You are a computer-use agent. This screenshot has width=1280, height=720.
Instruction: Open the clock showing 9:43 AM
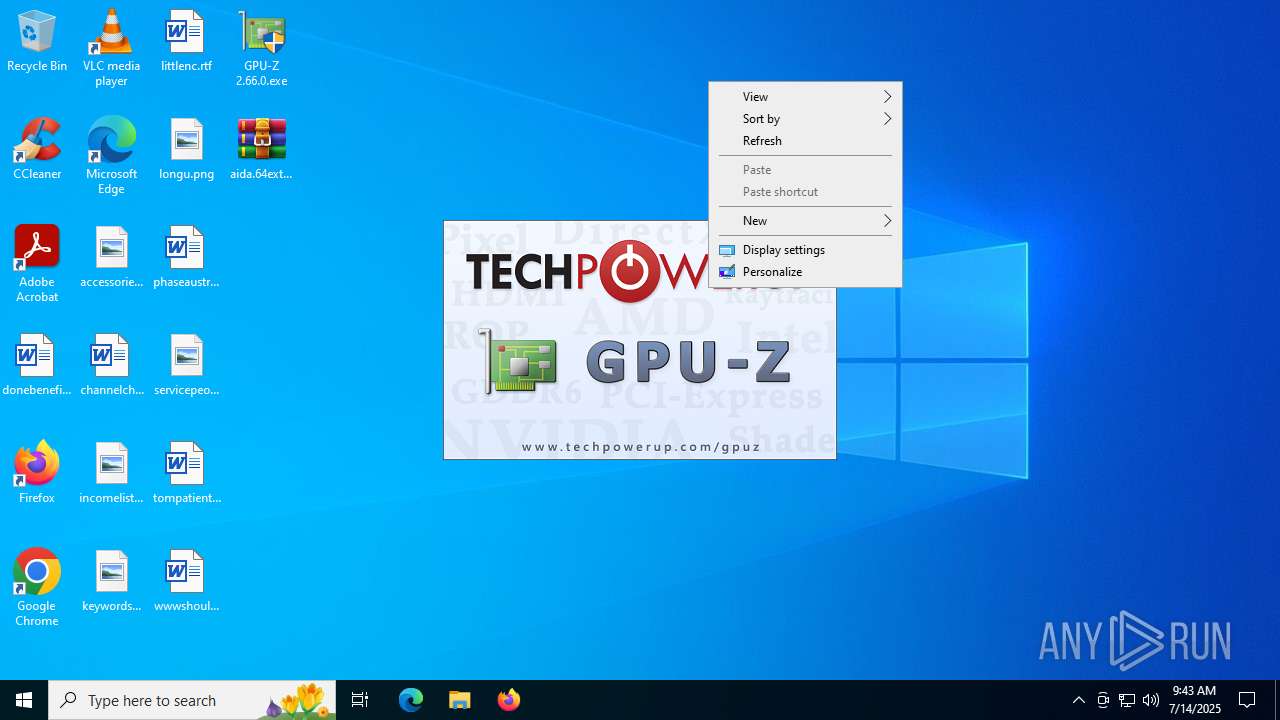point(1194,700)
